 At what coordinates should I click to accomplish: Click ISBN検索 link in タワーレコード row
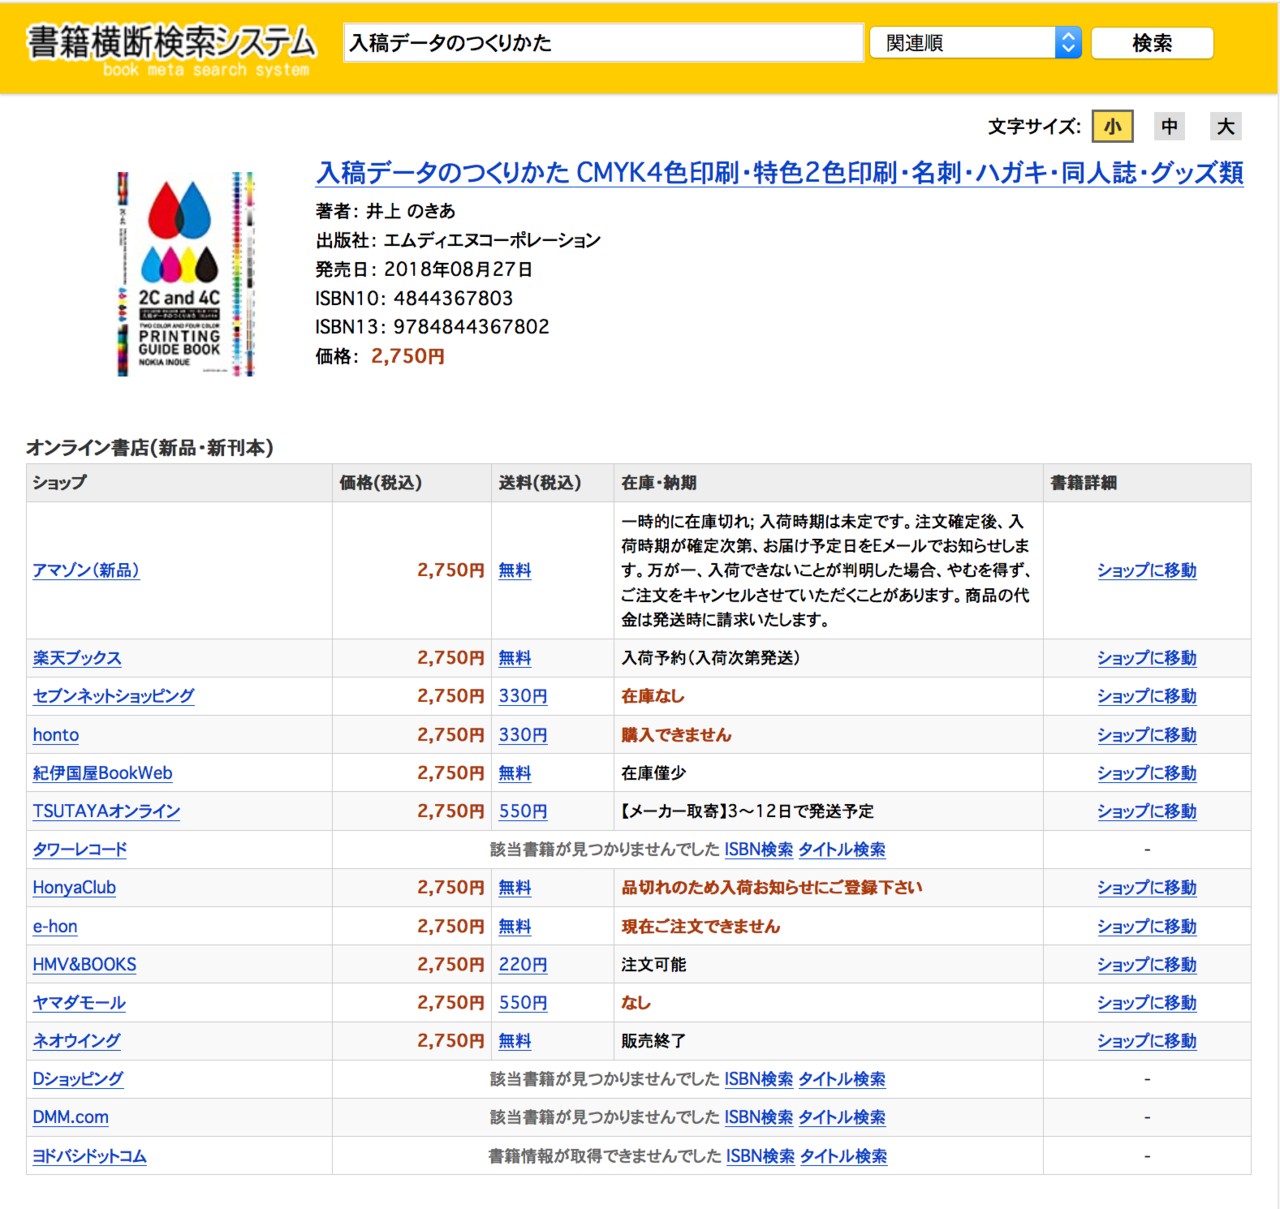pyautogui.click(x=758, y=849)
